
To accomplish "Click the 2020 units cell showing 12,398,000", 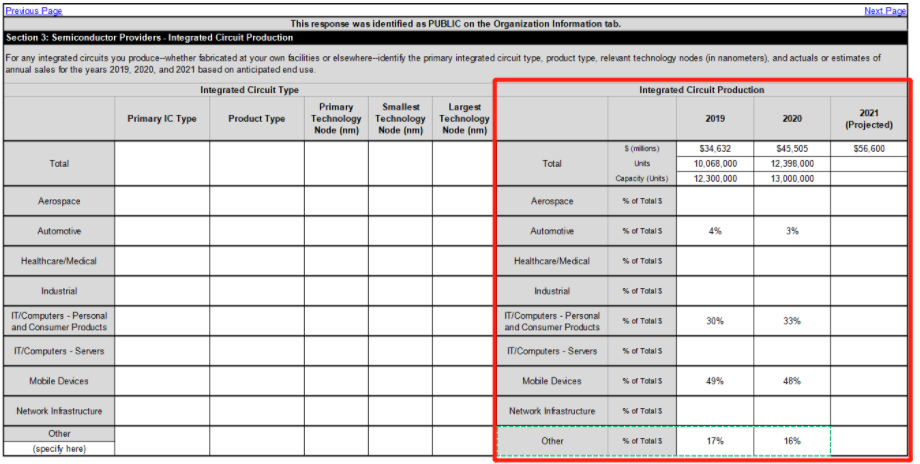I will [791, 163].
